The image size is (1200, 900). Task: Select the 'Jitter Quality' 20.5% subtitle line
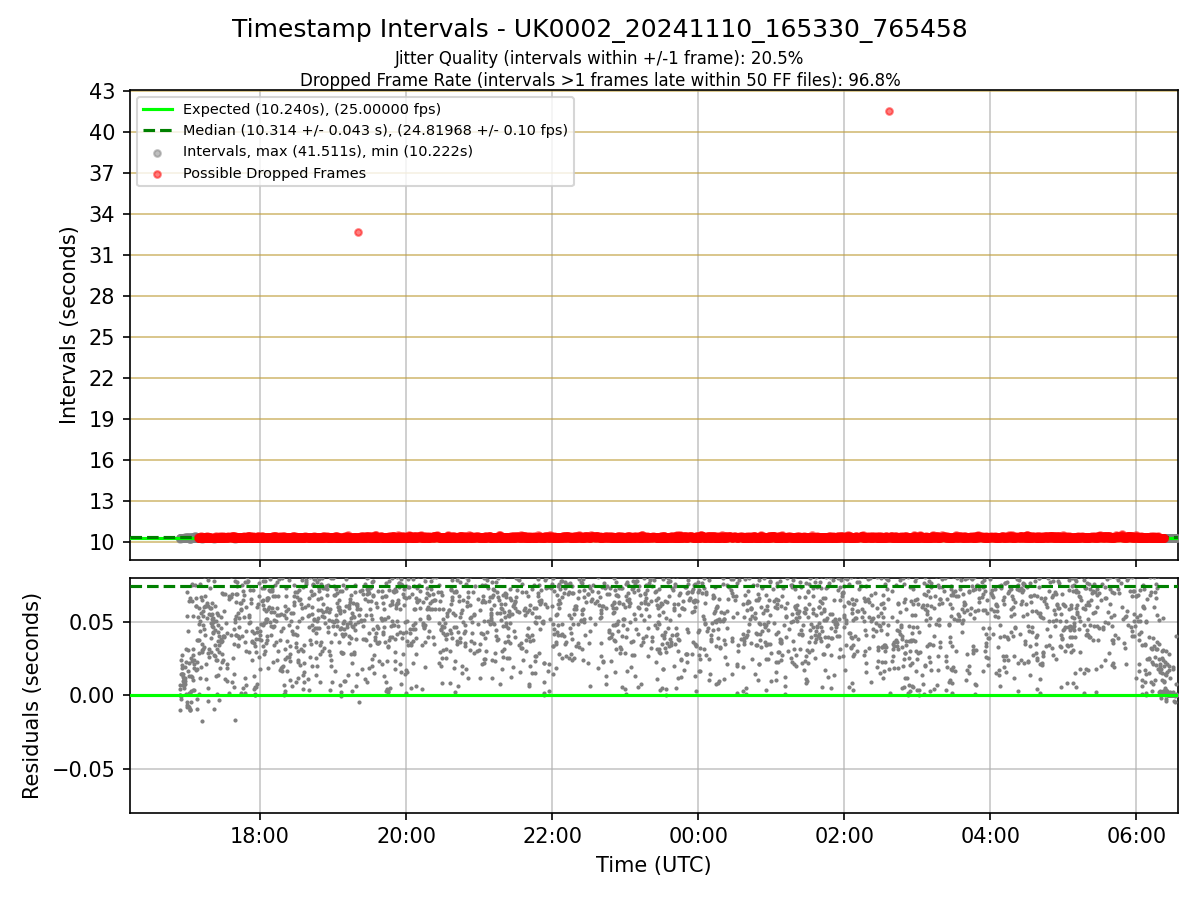[x=599, y=58]
